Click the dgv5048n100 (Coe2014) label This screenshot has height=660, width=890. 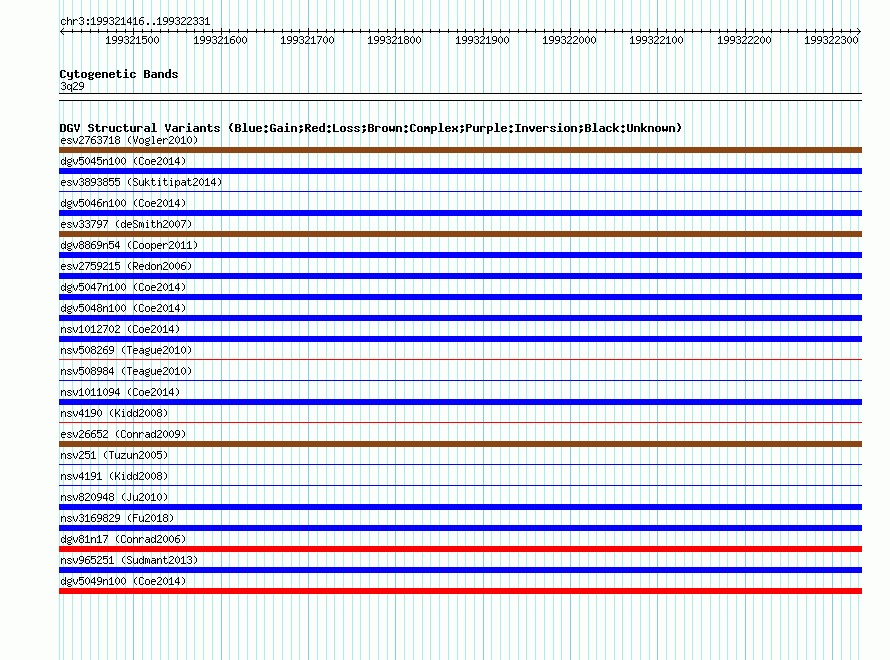[x=123, y=308]
